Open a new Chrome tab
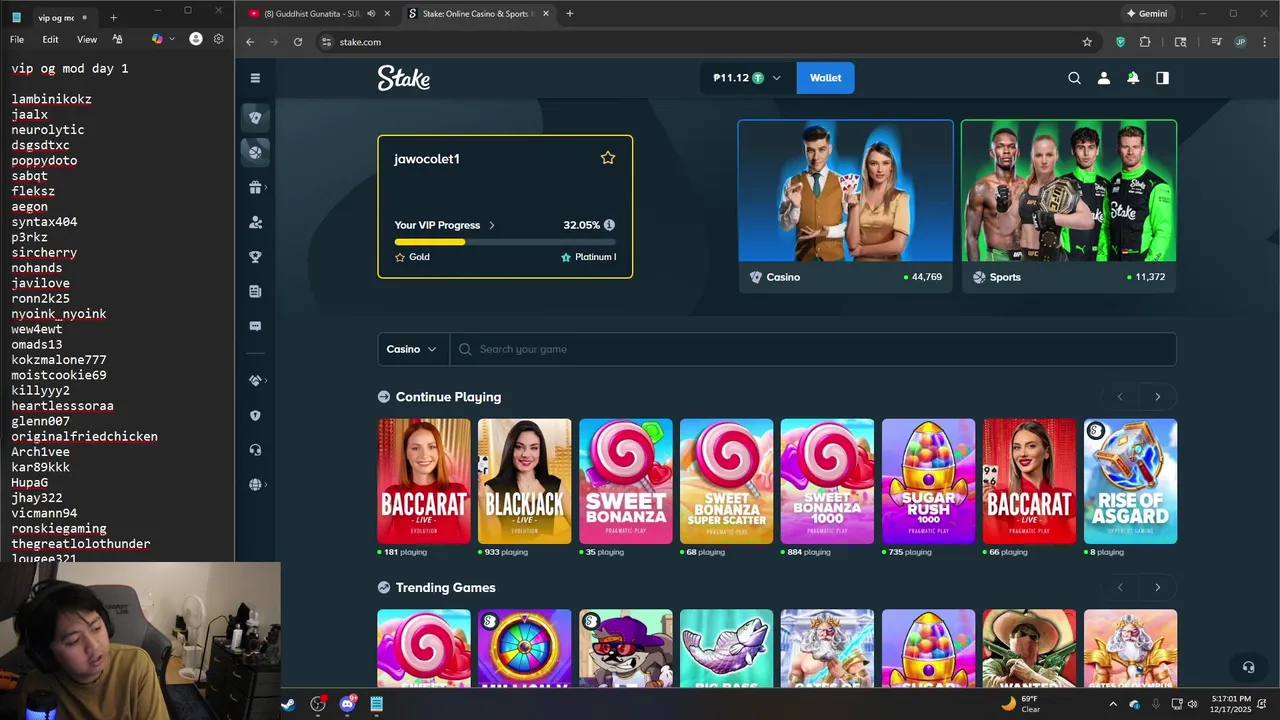 pos(570,14)
